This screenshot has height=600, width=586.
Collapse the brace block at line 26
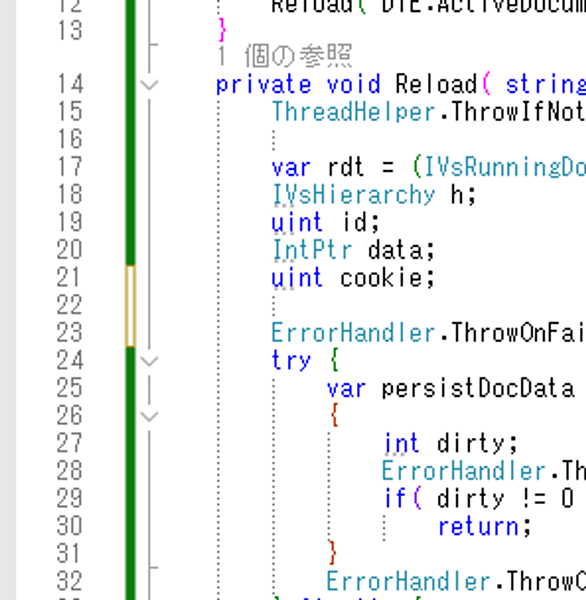pos(149,416)
